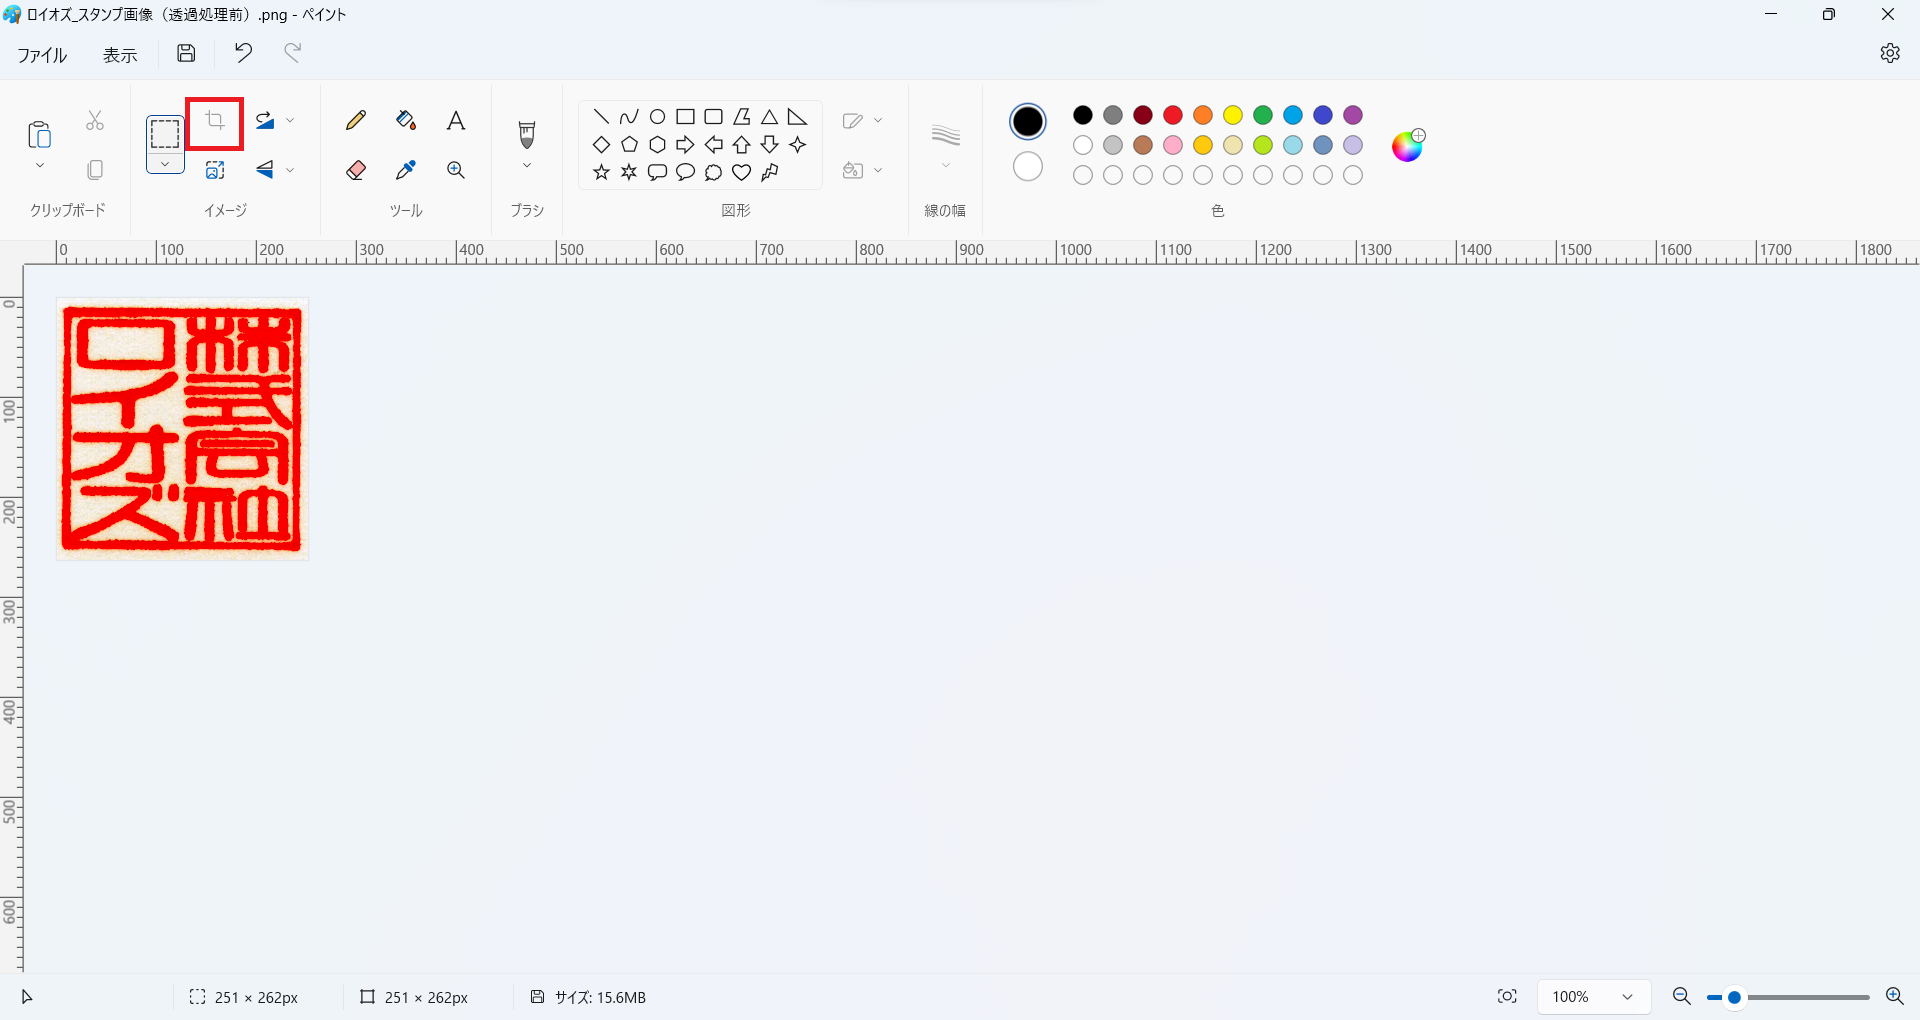Choose the Curve shape
The image size is (1920, 1020).
click(x=629, y=117)
